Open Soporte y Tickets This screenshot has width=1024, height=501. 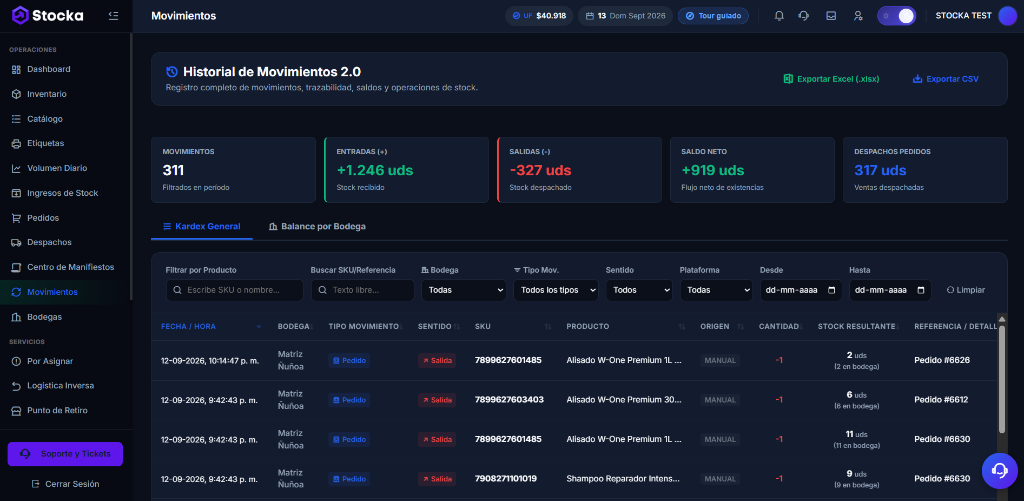pyautogui.click(x=65, y=454)
